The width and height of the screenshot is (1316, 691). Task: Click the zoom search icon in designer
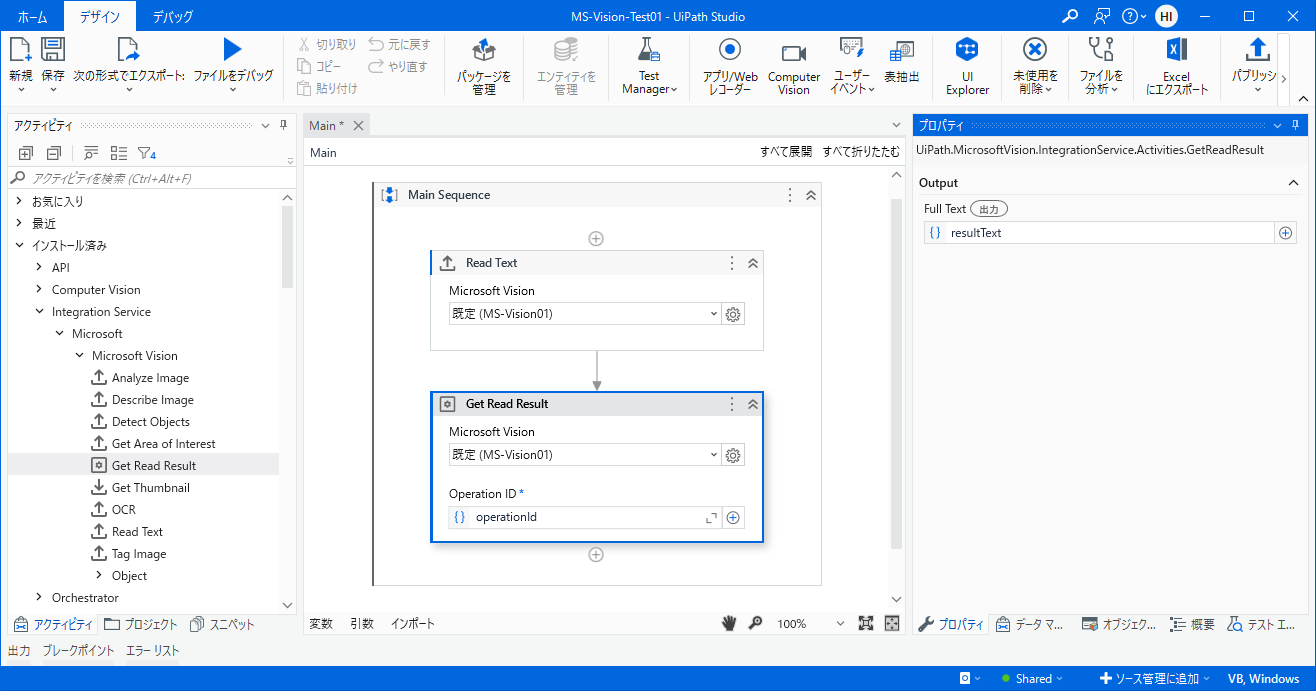tap(756, 623)
